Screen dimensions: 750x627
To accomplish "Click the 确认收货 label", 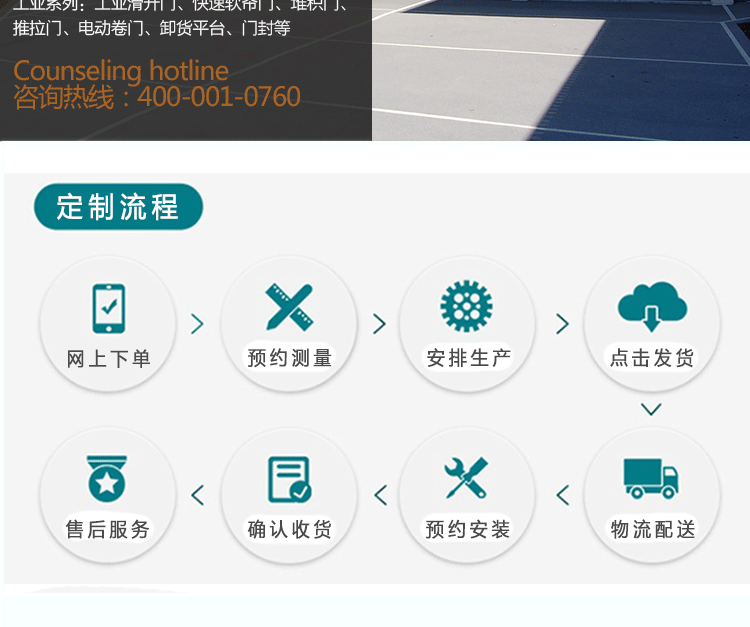I will 289,529.
